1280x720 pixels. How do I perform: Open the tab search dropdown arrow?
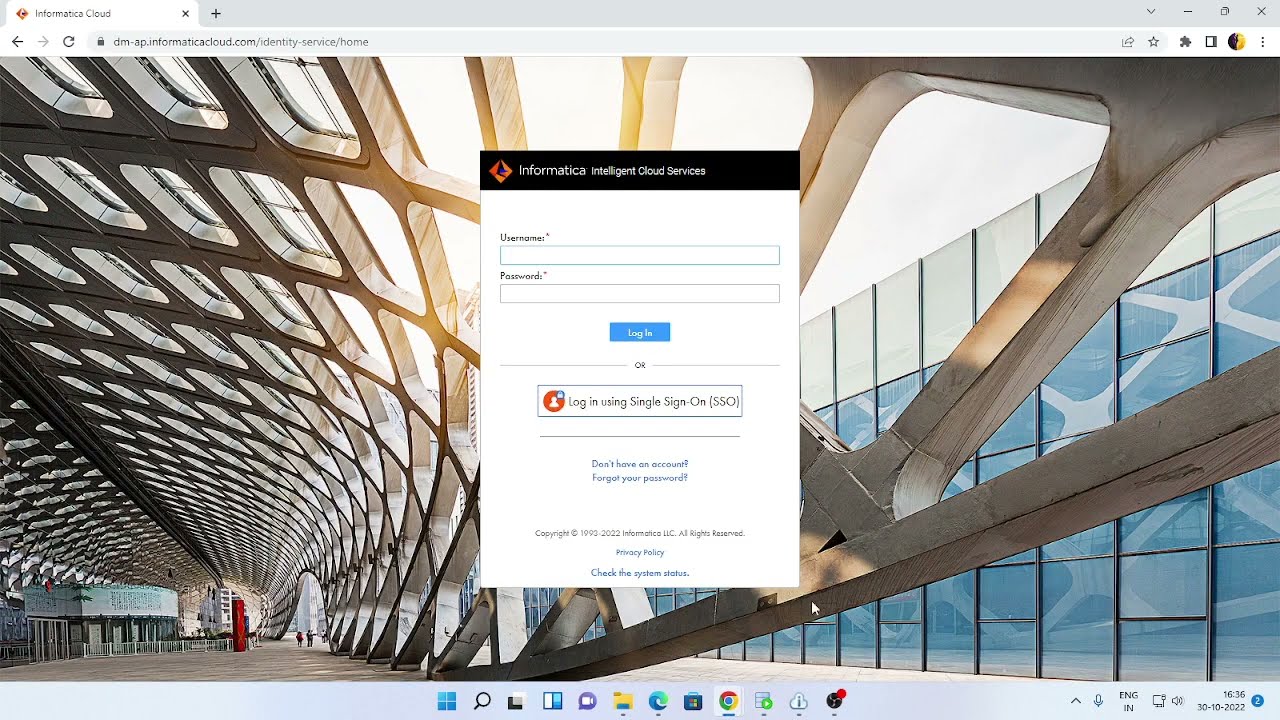tap(1151, 11)
